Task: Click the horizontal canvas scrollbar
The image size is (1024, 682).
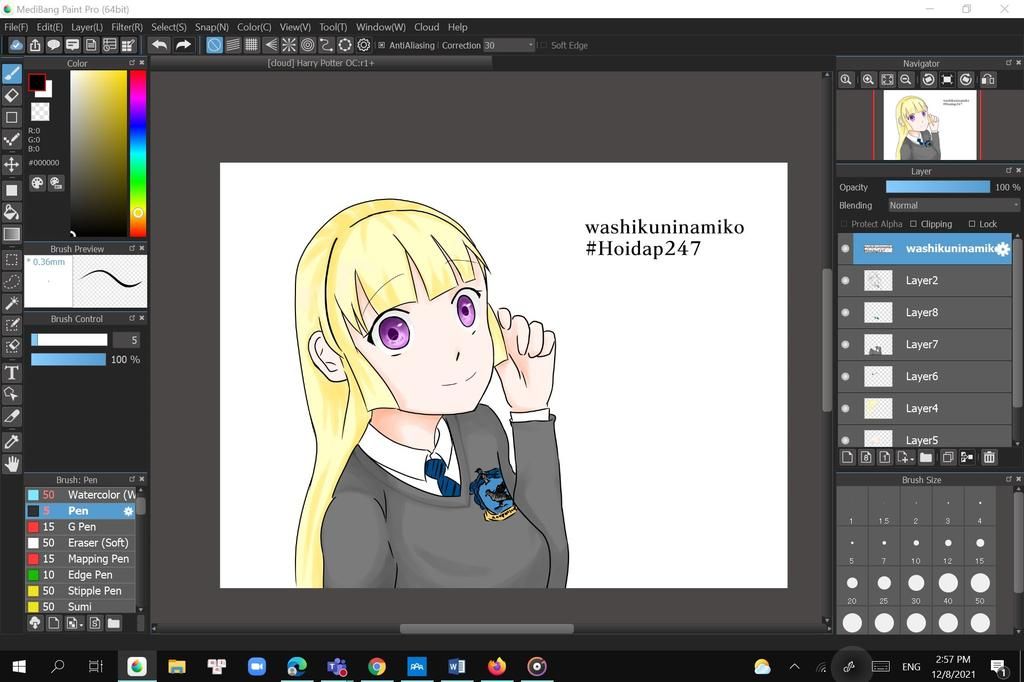Action: 487,628
